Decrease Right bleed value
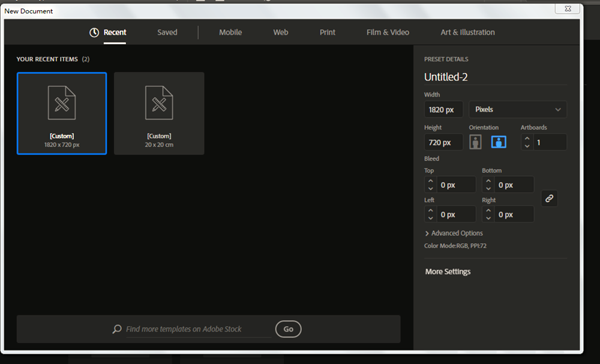The height and width of the screenshot is (364, 600). 488,218
